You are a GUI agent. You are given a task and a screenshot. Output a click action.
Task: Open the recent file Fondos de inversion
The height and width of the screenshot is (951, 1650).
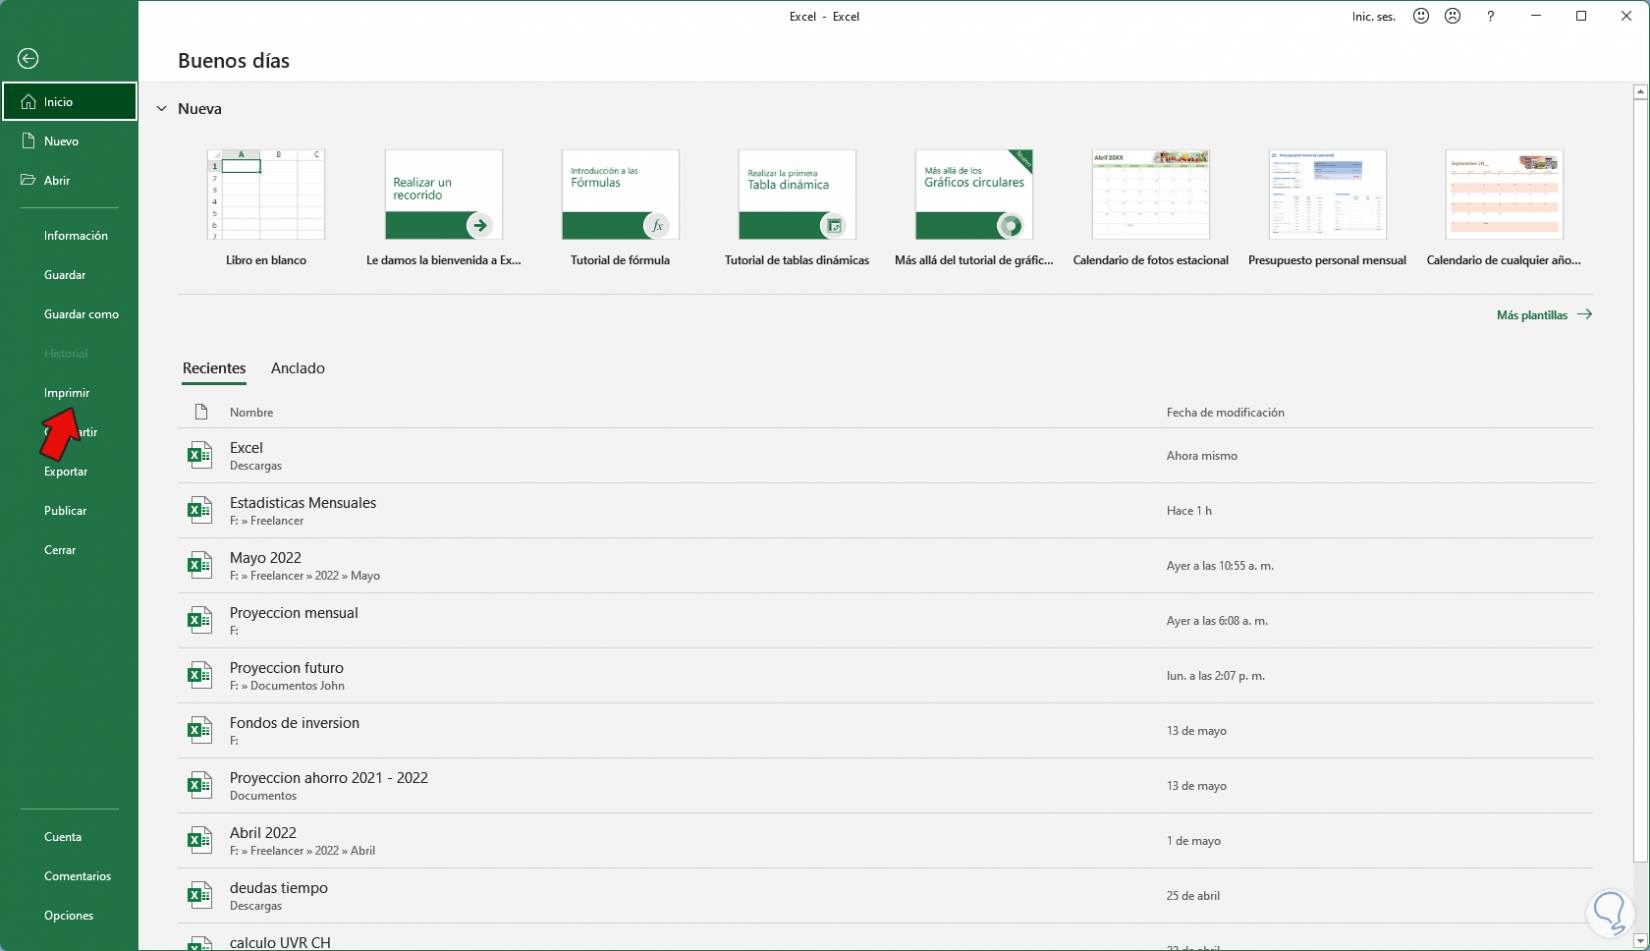(885, 730)
